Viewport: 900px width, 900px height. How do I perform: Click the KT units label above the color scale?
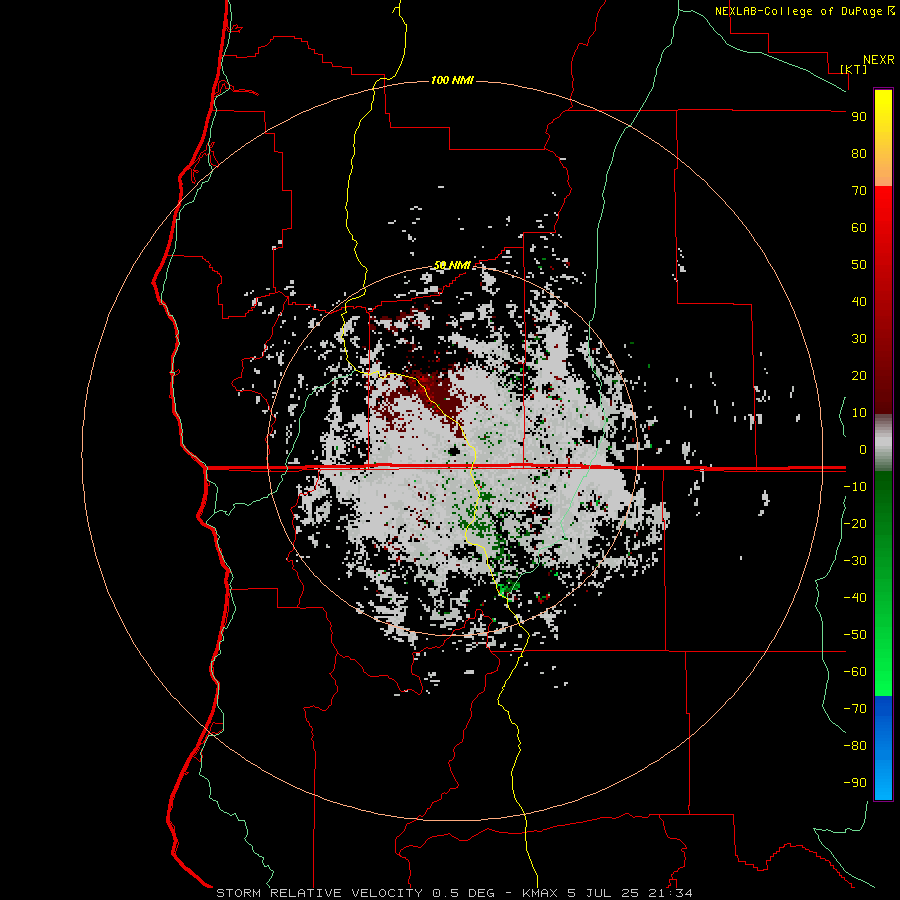point(854,69)
